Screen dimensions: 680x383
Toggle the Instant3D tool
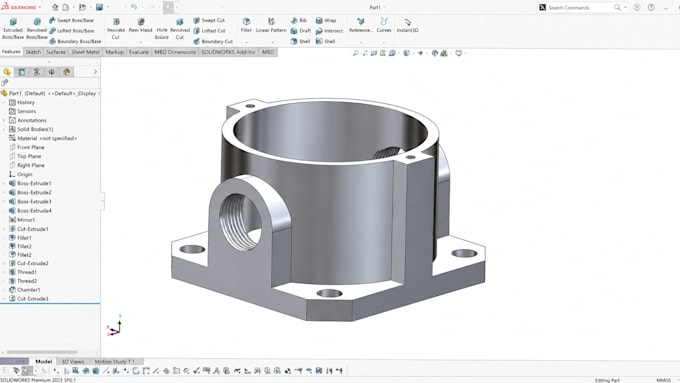[x=407, y=25]
